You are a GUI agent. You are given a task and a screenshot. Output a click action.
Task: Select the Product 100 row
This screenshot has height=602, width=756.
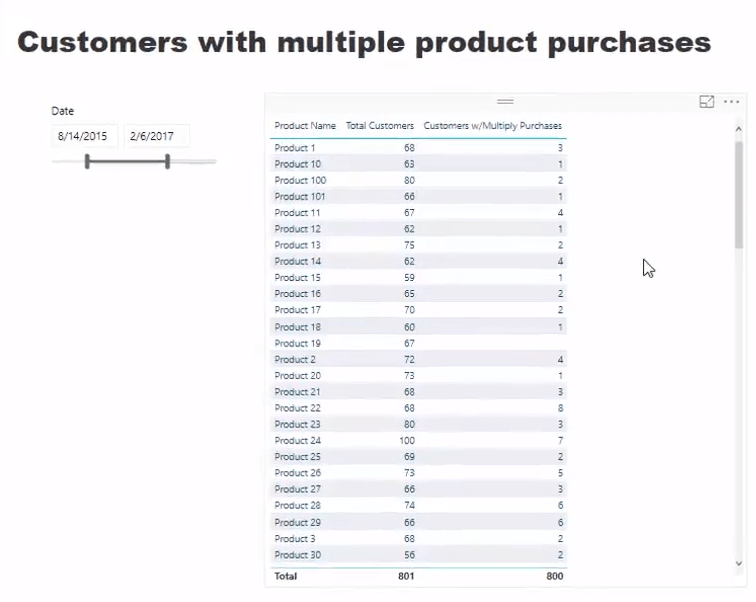click(x=418, y=180)
